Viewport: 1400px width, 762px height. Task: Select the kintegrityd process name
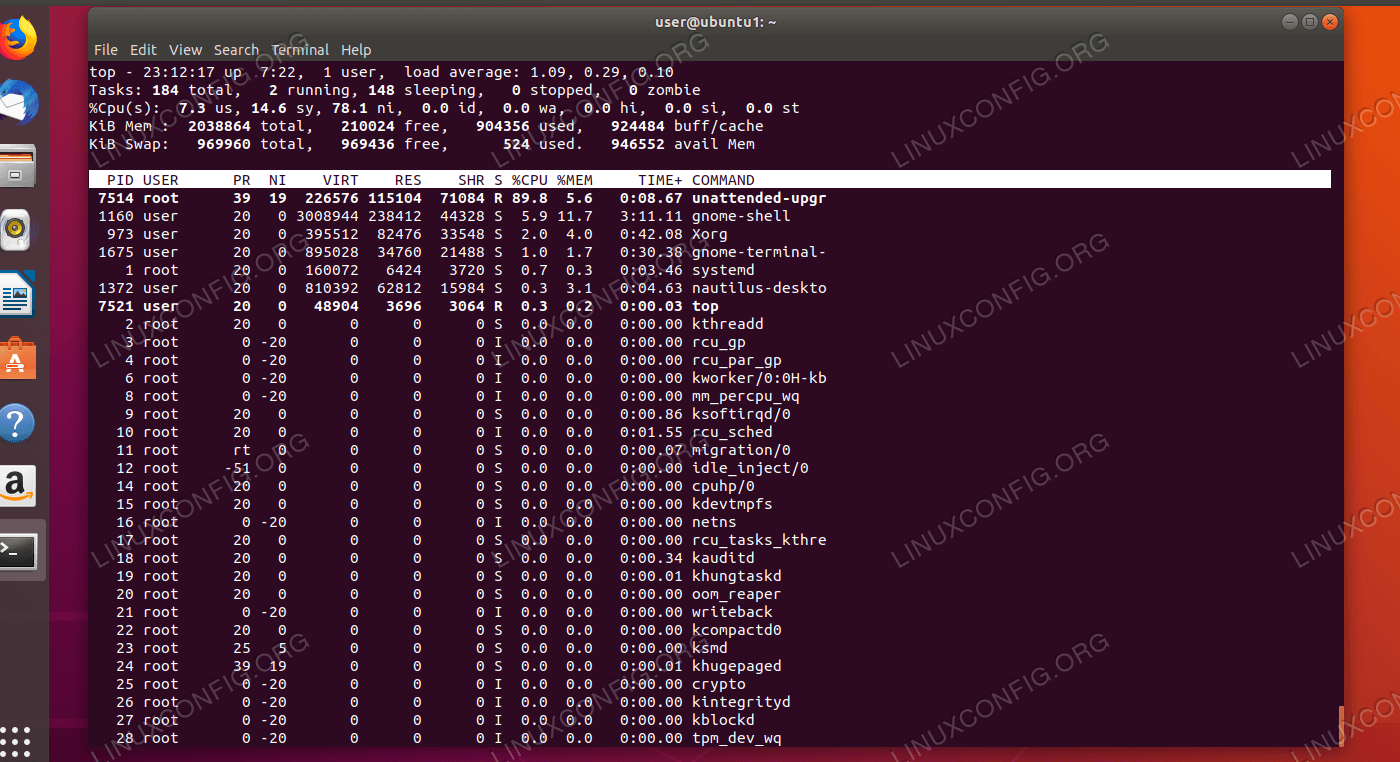(741, 702)
